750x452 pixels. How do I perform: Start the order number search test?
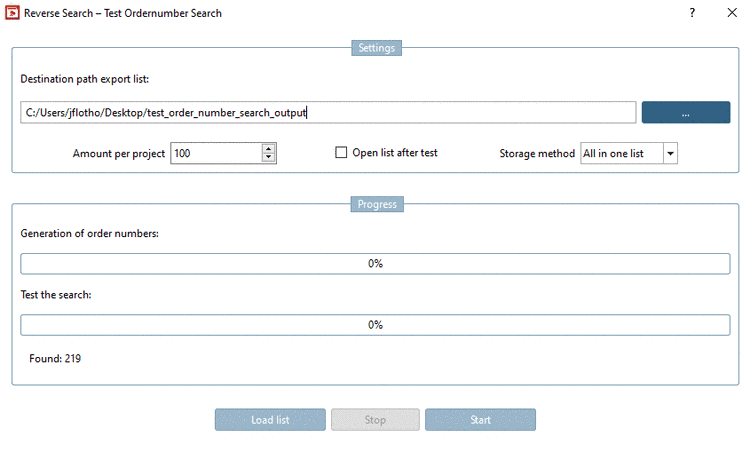coord(480,420)
